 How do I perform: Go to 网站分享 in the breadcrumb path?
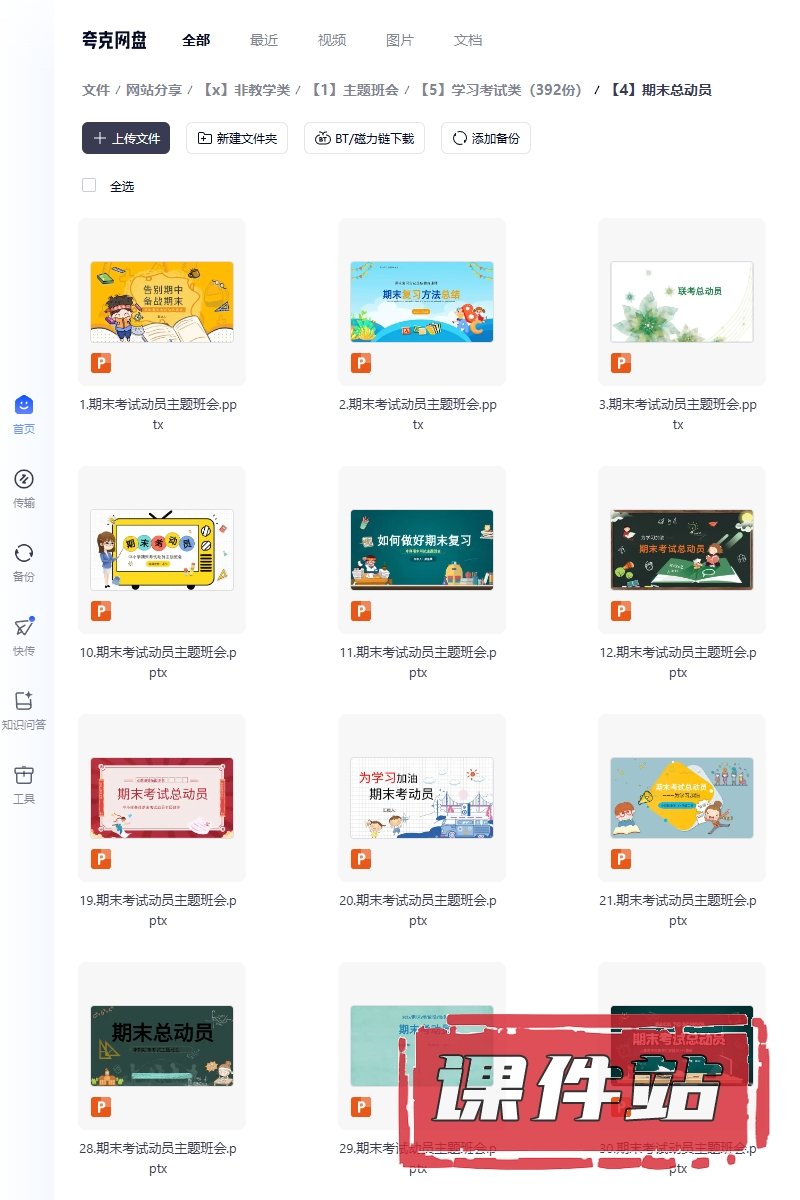click(x=154, y=90)
